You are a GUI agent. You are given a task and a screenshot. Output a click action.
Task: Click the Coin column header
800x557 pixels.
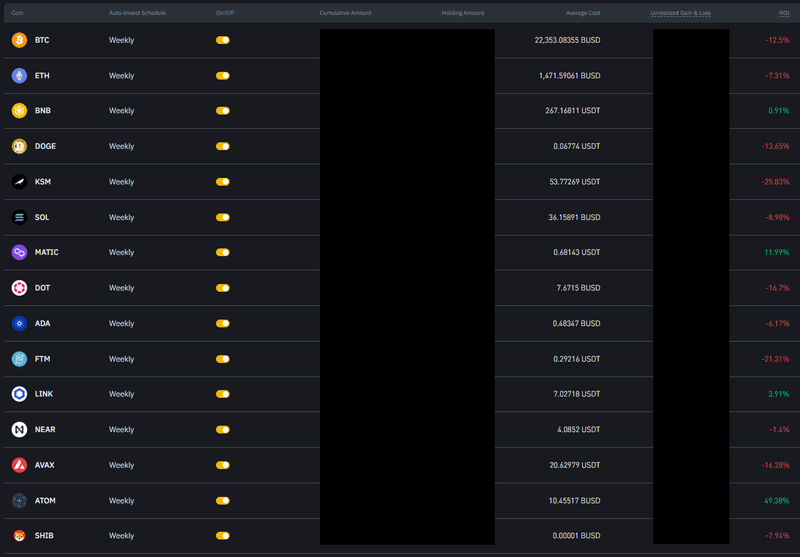(x=17, y=13)
